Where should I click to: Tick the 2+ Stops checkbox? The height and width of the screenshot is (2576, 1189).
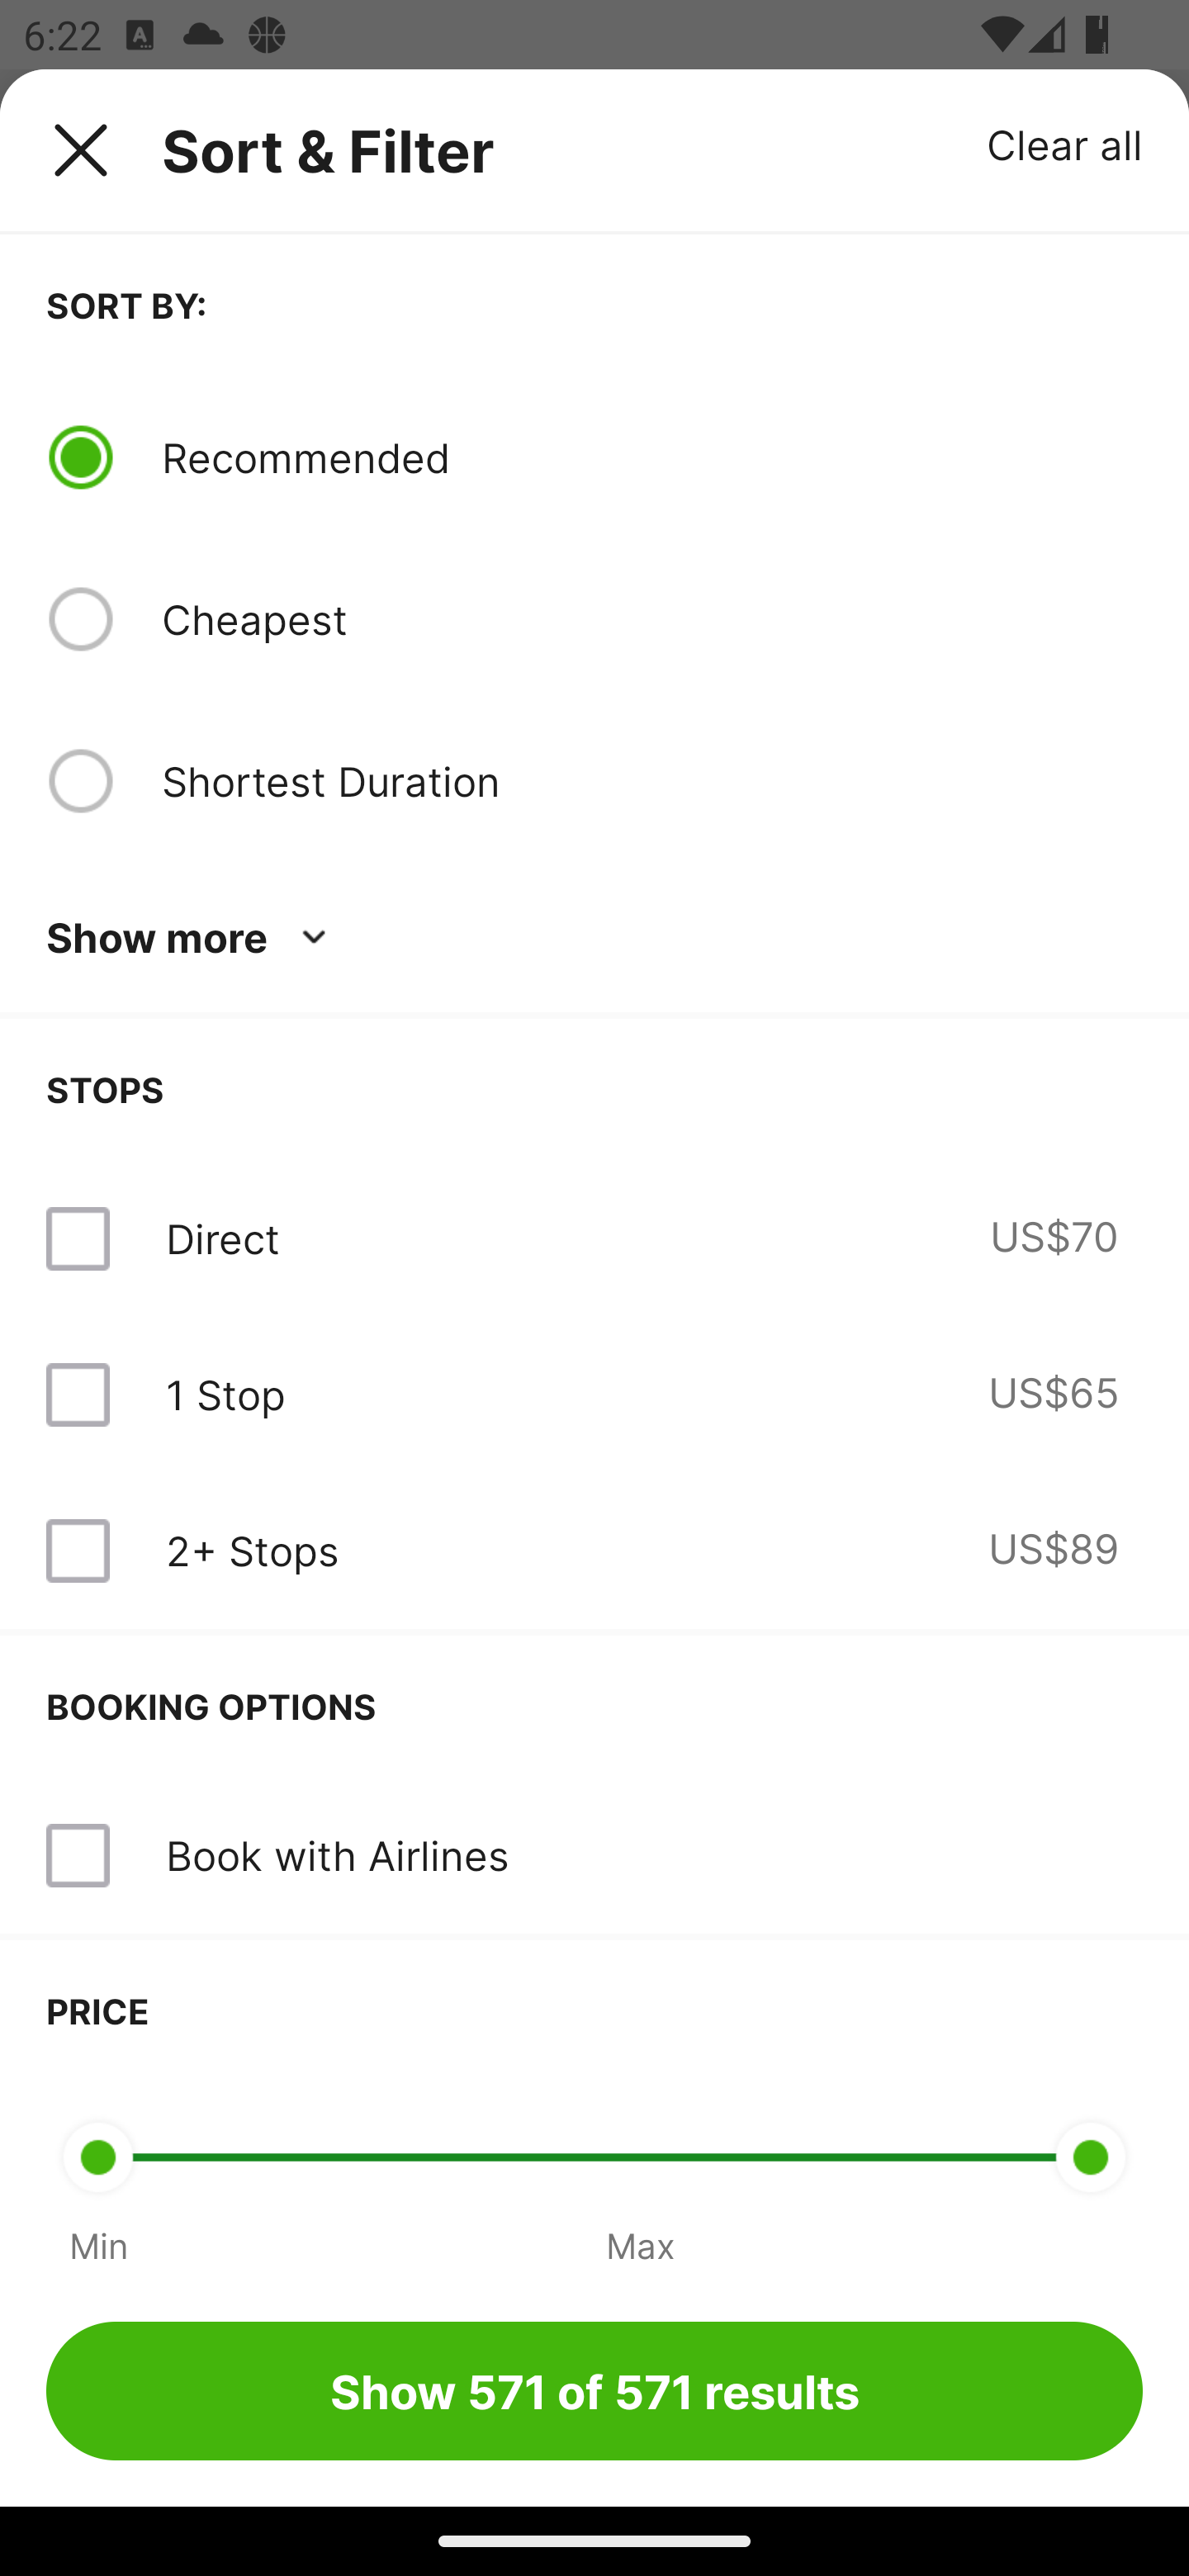pyautogui.click(x=78, y=1551)
